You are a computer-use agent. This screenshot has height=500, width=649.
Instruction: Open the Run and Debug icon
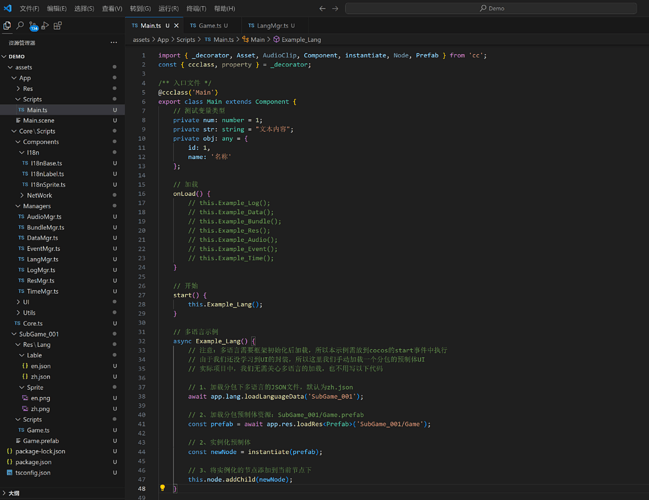(45, 26)
